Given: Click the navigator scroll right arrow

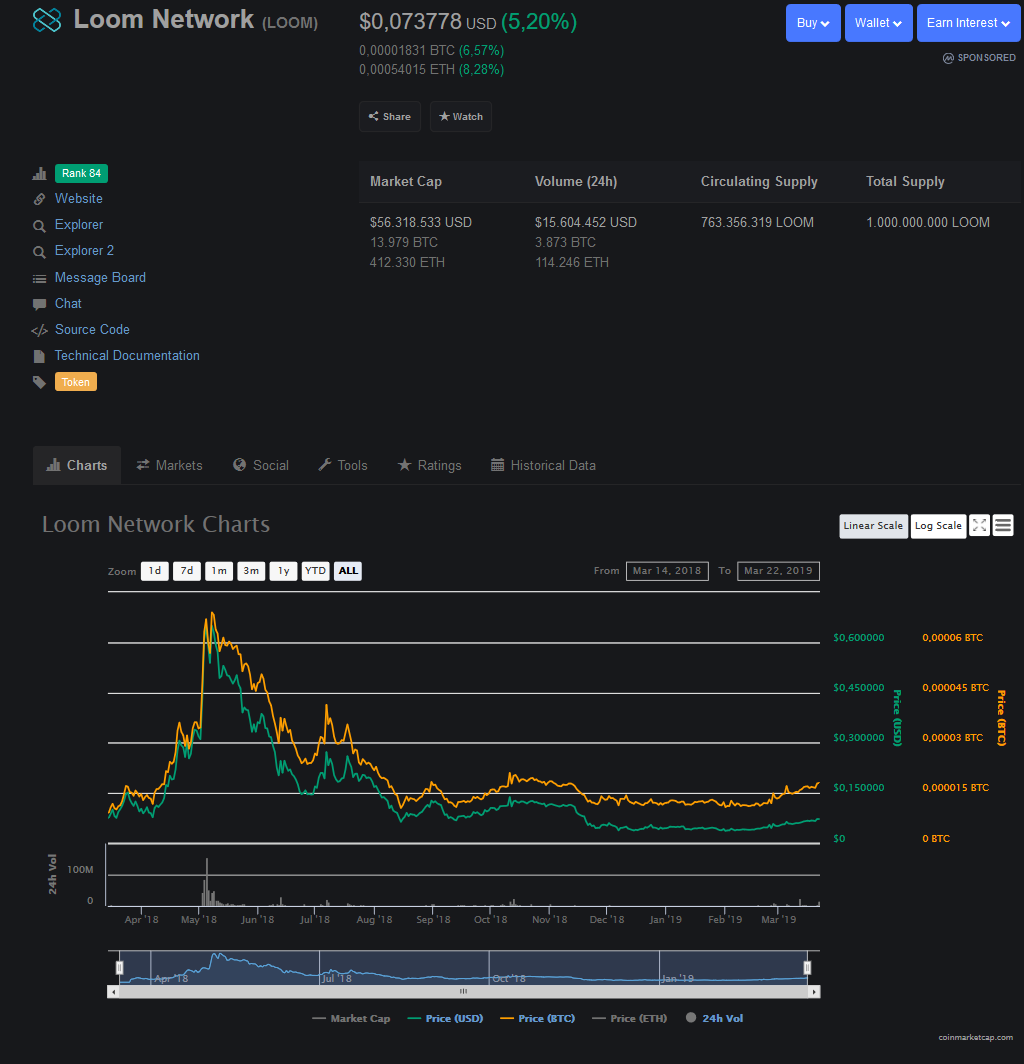Looking at the screenshot, I should [x=814, y=992].
